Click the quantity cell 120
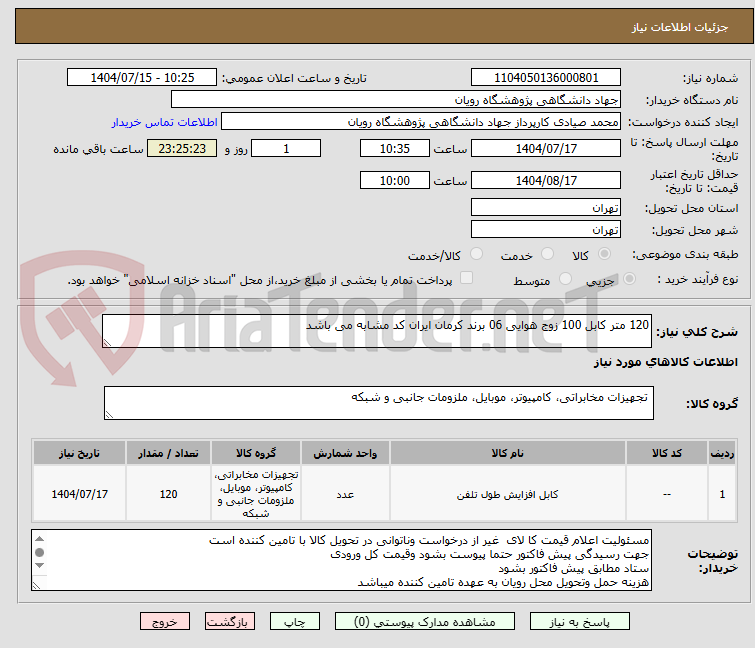This screenshot has width=755, height=648. (x=168, y=494)
